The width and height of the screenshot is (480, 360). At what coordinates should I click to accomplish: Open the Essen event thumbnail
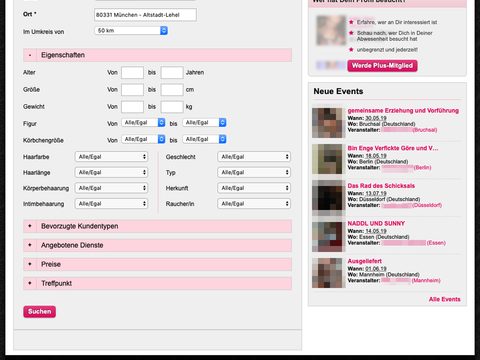327,237
